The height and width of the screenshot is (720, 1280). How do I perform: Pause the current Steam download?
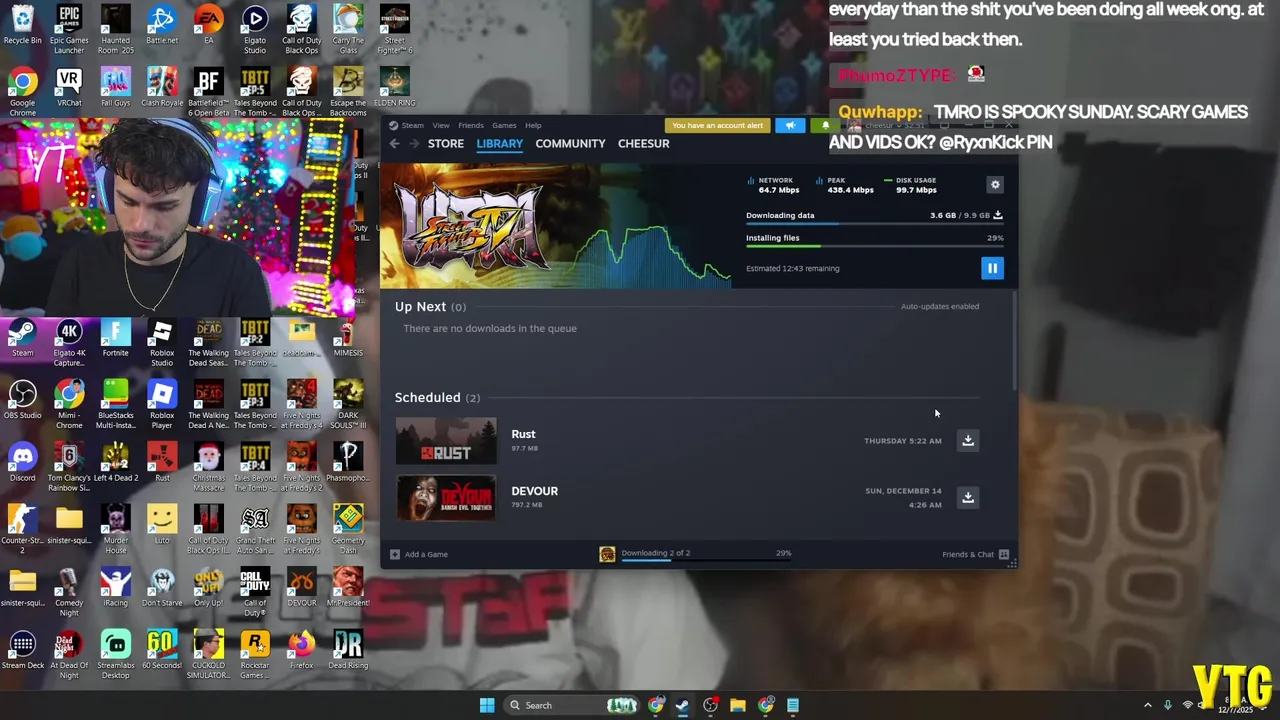coord(992,268)
